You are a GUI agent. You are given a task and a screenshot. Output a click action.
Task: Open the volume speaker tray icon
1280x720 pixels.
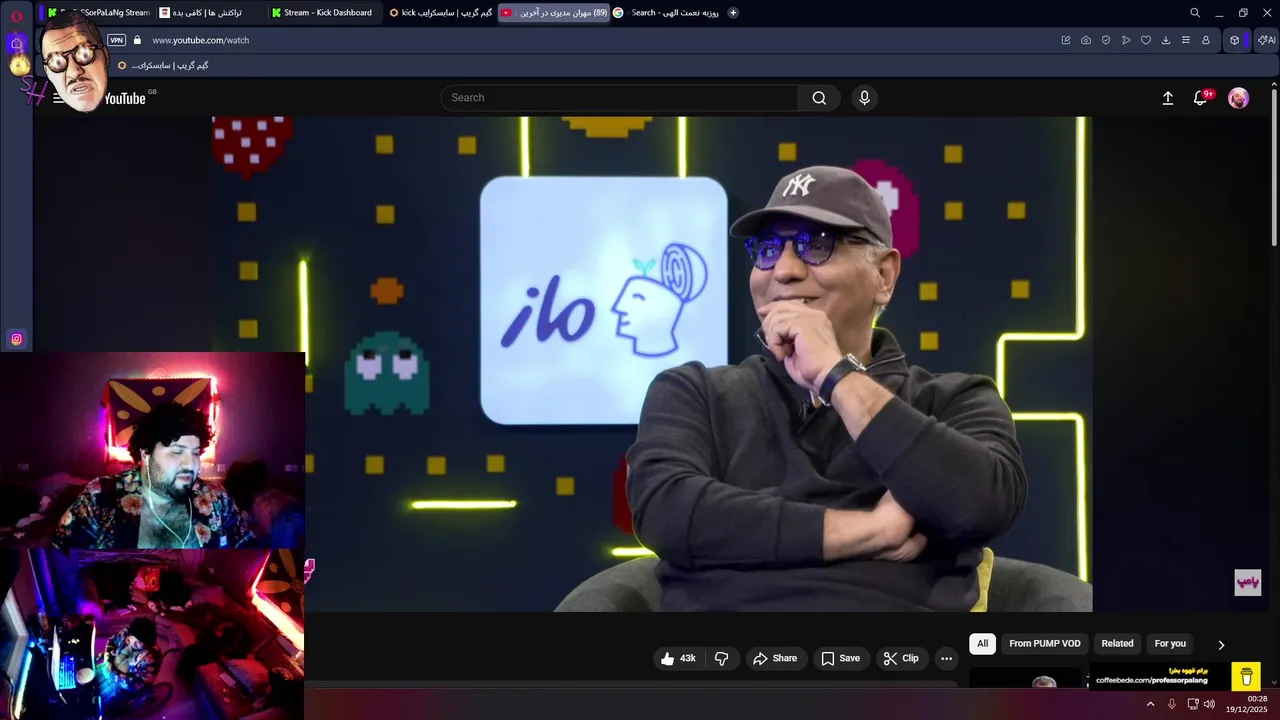(1210, 704)
